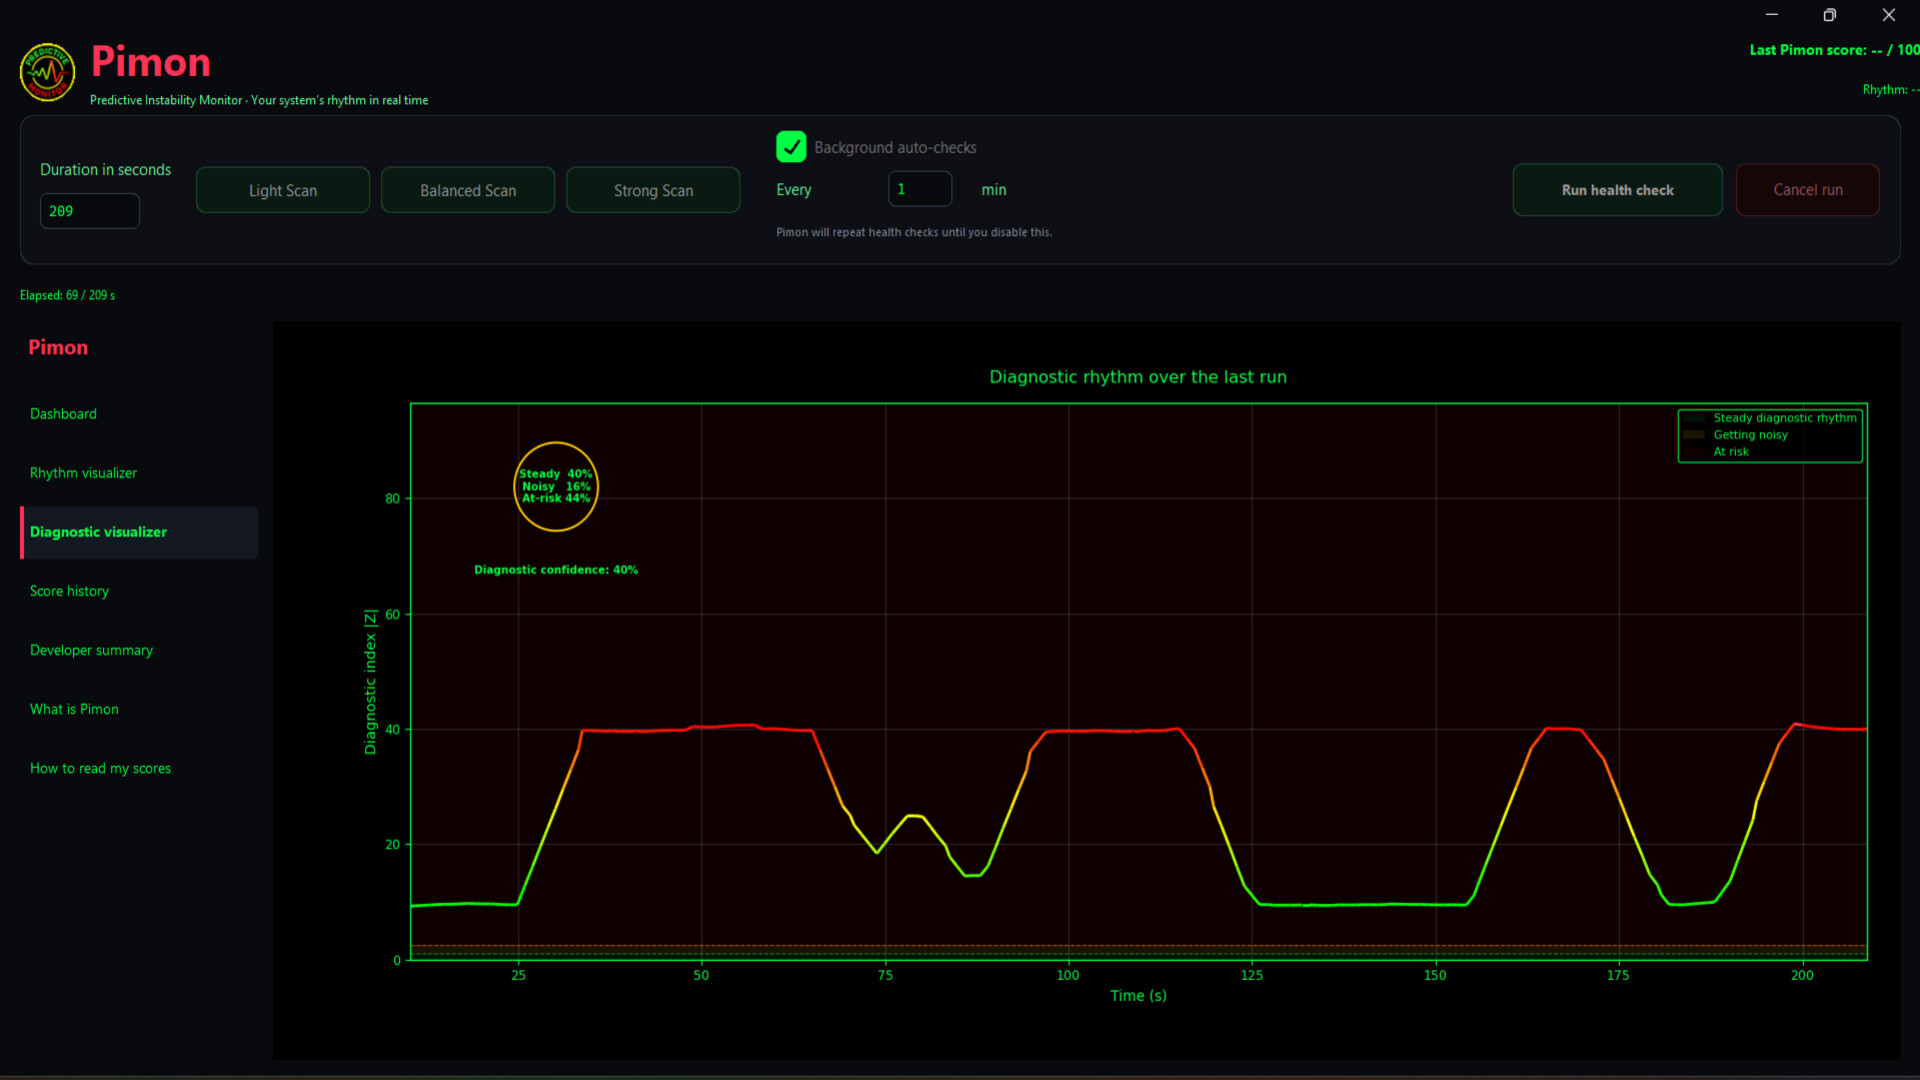Click the Rhythm status readout at top right
The height and width of the screenshot is (1080, 1920).
tap(1890, 90)
